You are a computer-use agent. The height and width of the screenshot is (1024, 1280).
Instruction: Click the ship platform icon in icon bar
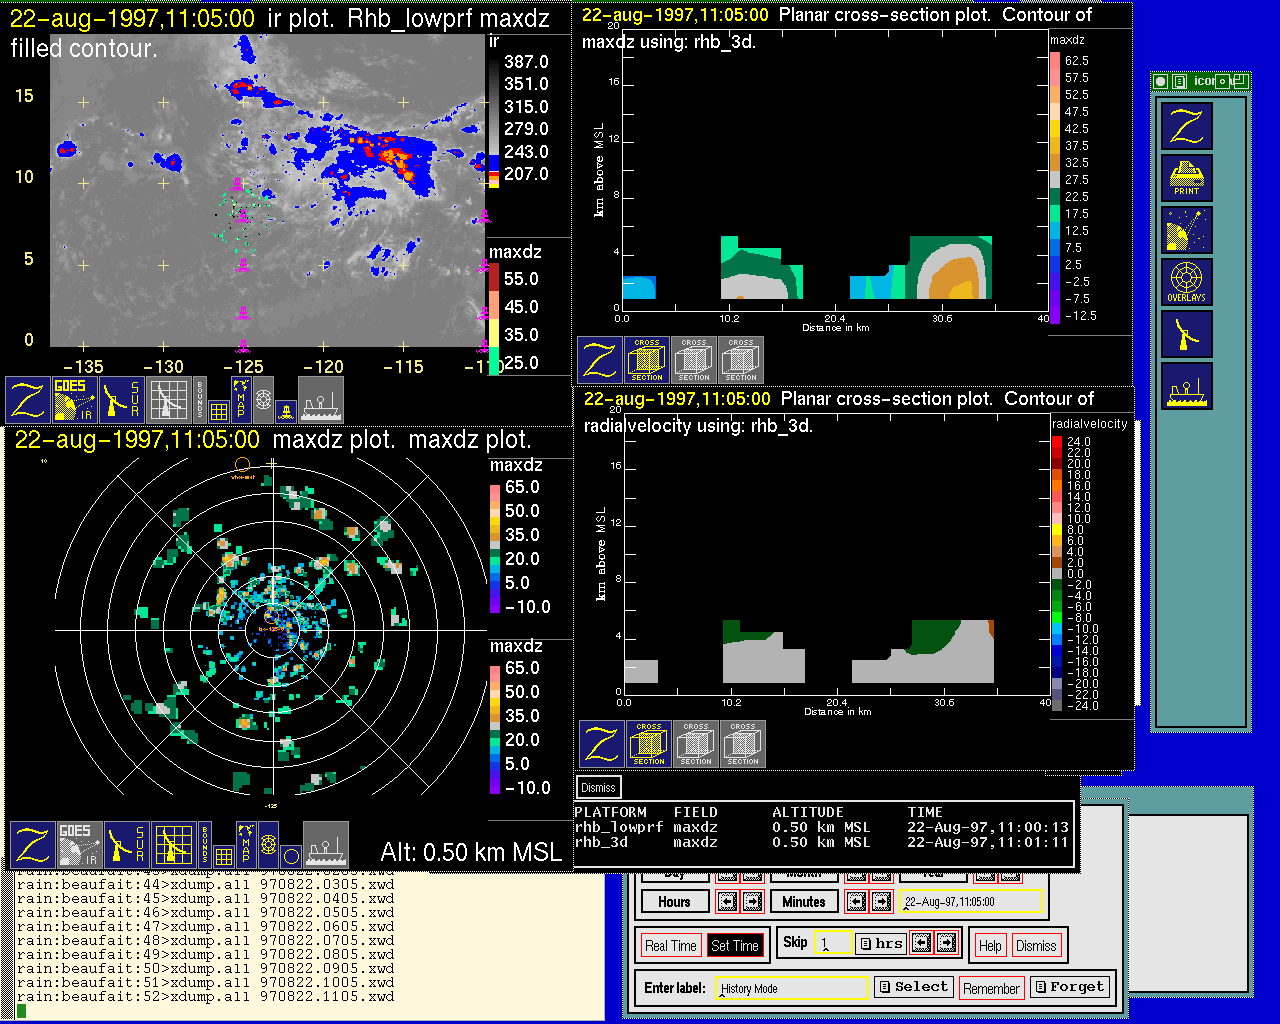pos(1186,386)
